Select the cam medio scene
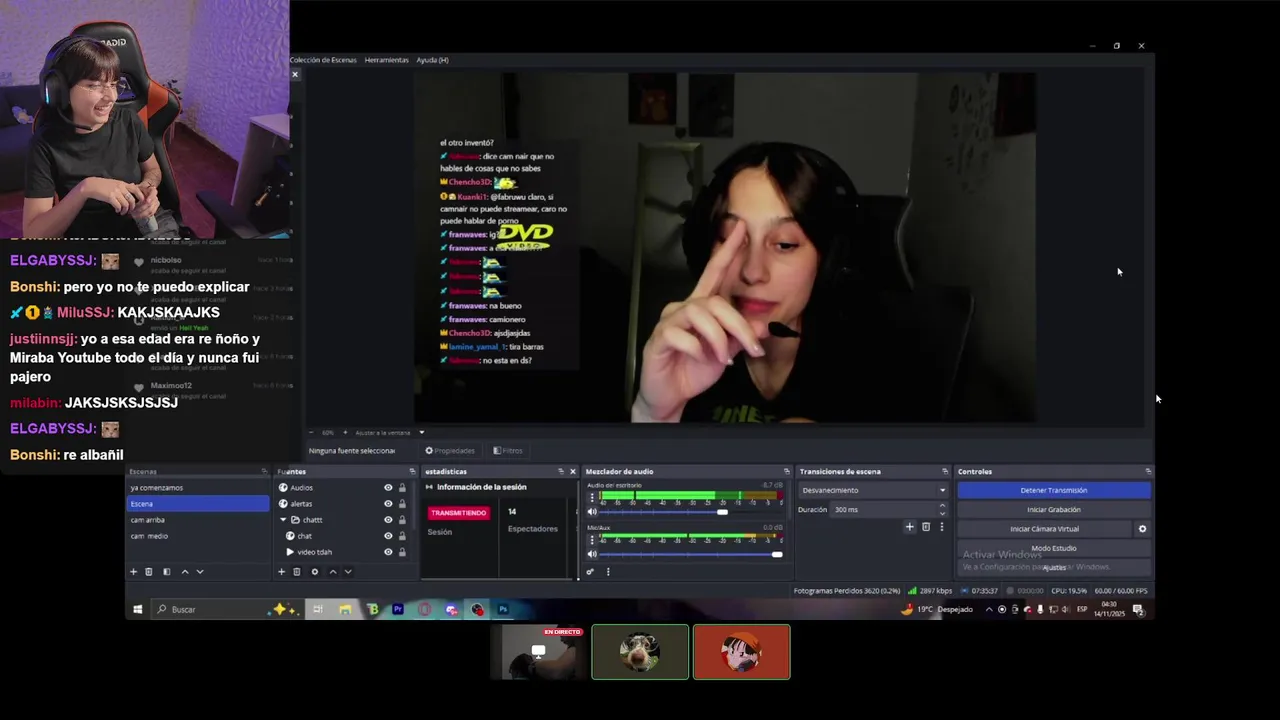Image resolution: width=1280 pixels, height=720 pixels. pos(198,536)
